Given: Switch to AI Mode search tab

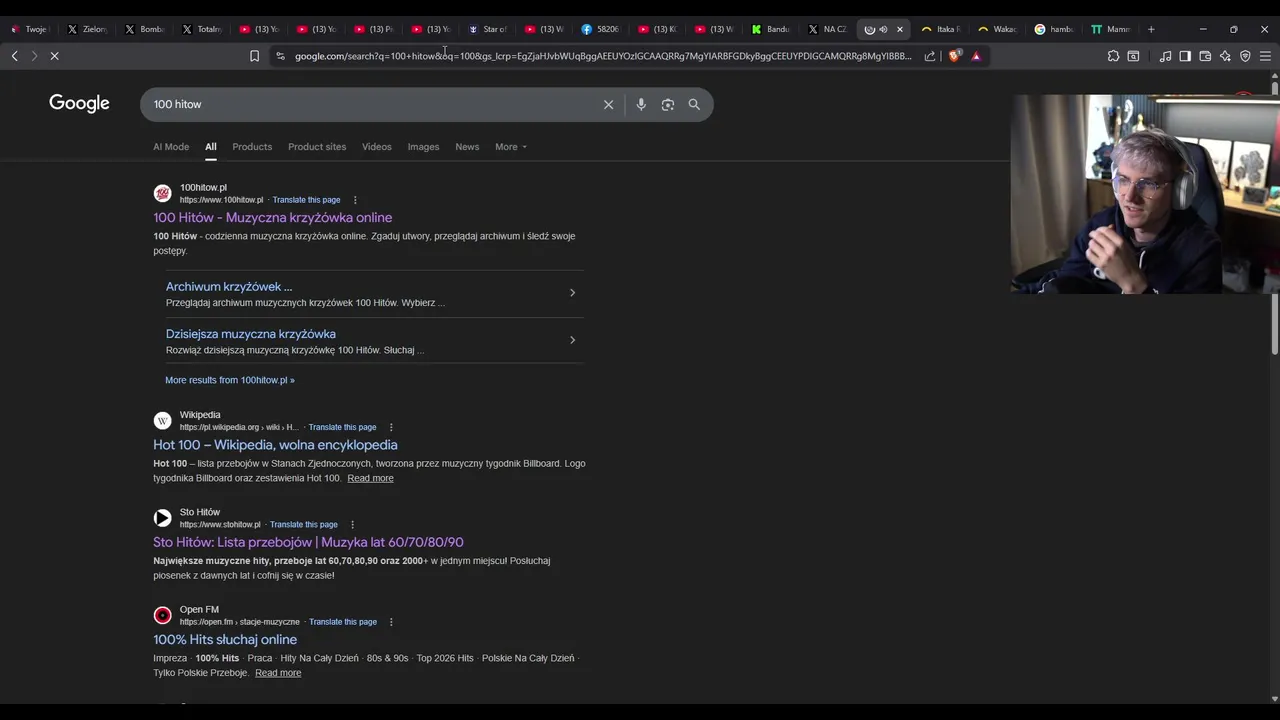Looking at the screenshot, I should click(x=171, y=147).
